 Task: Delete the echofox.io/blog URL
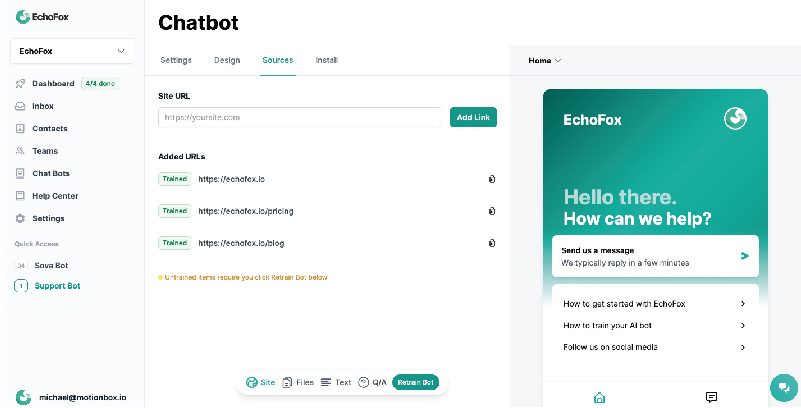492,243
